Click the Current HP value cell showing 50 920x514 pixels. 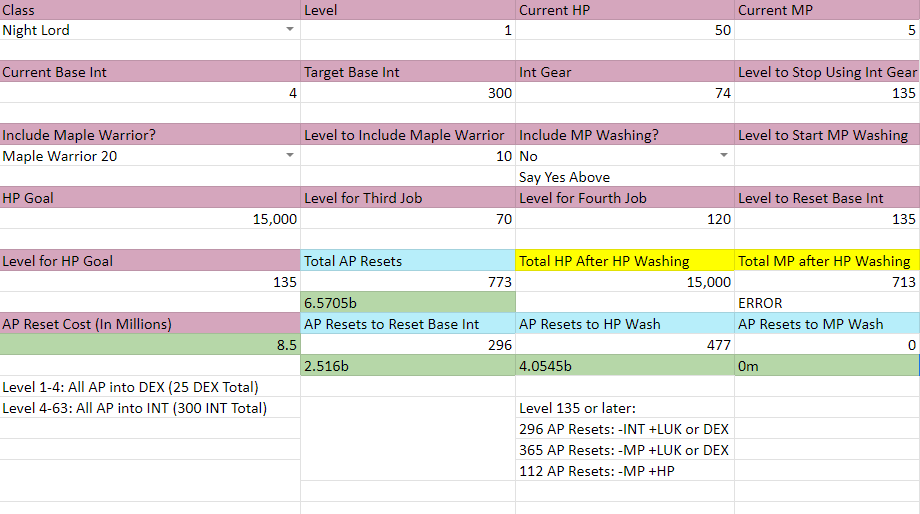pyautogui.click(x=625, y=30)
